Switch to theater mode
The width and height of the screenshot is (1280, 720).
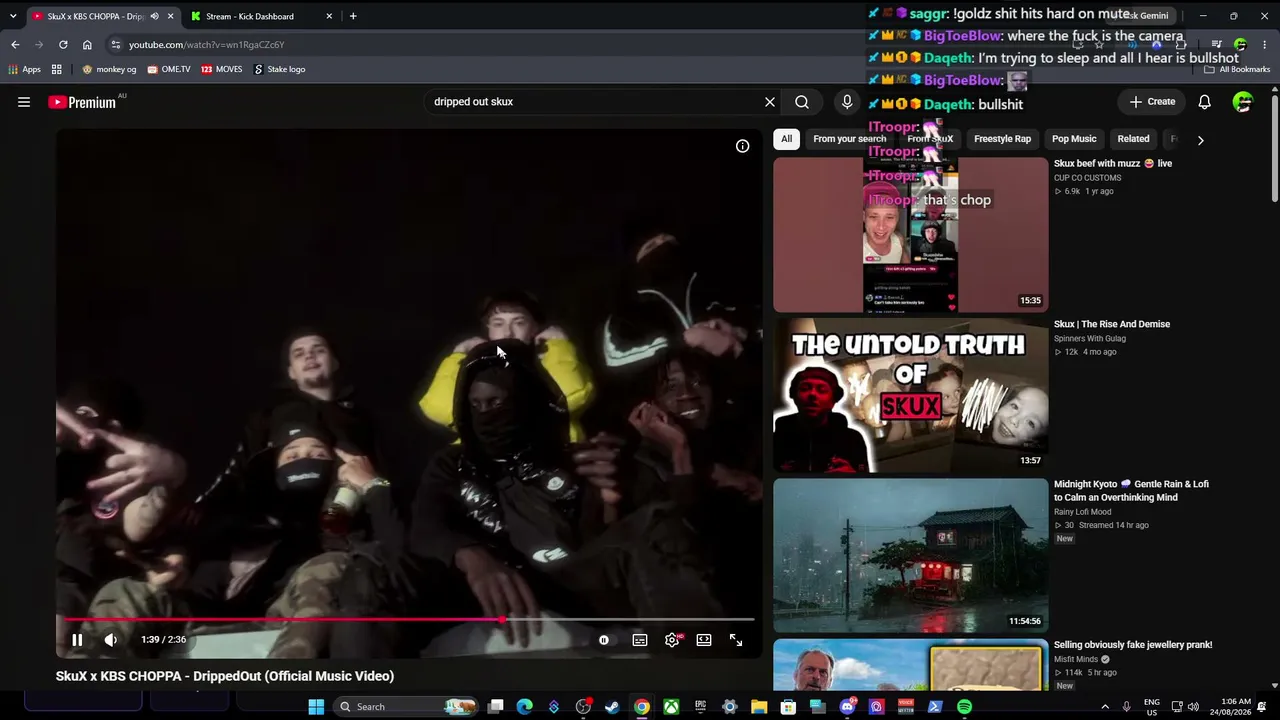704,640
